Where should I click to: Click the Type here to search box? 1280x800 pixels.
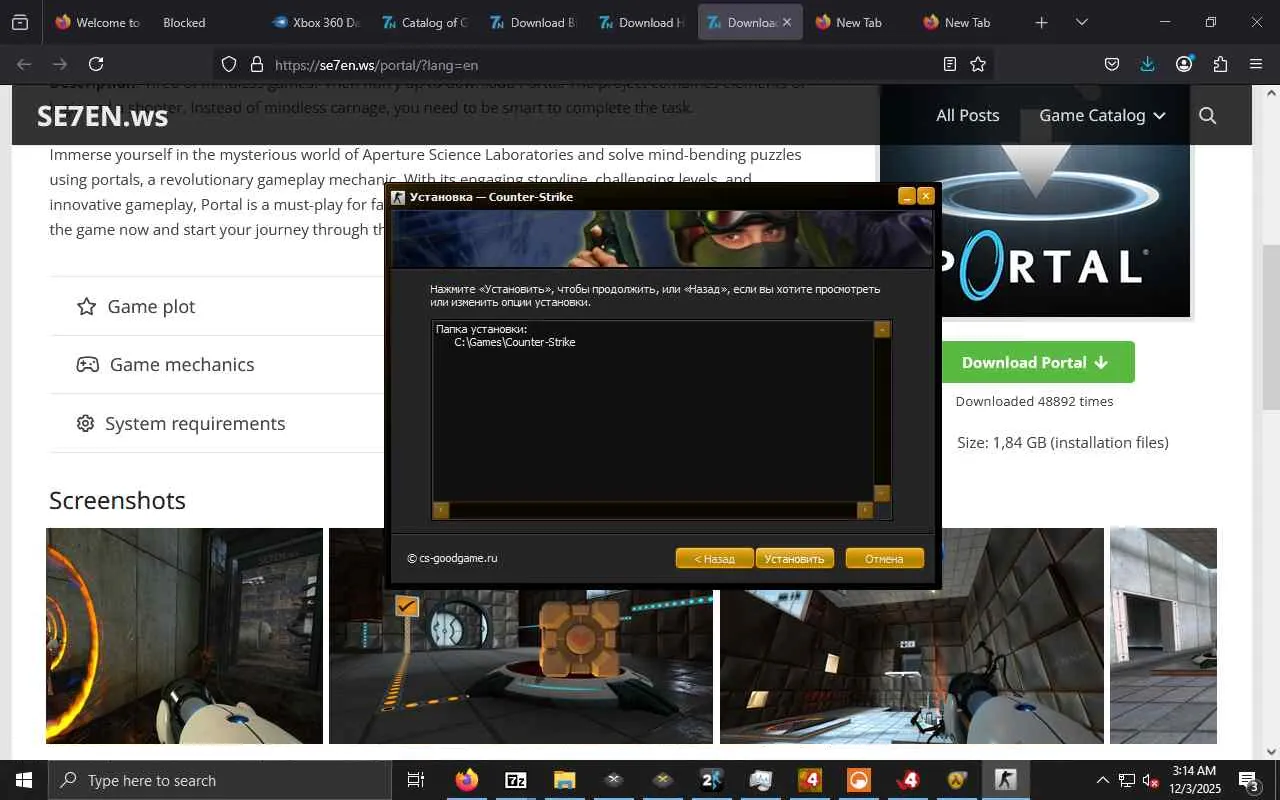pos(220,780)
